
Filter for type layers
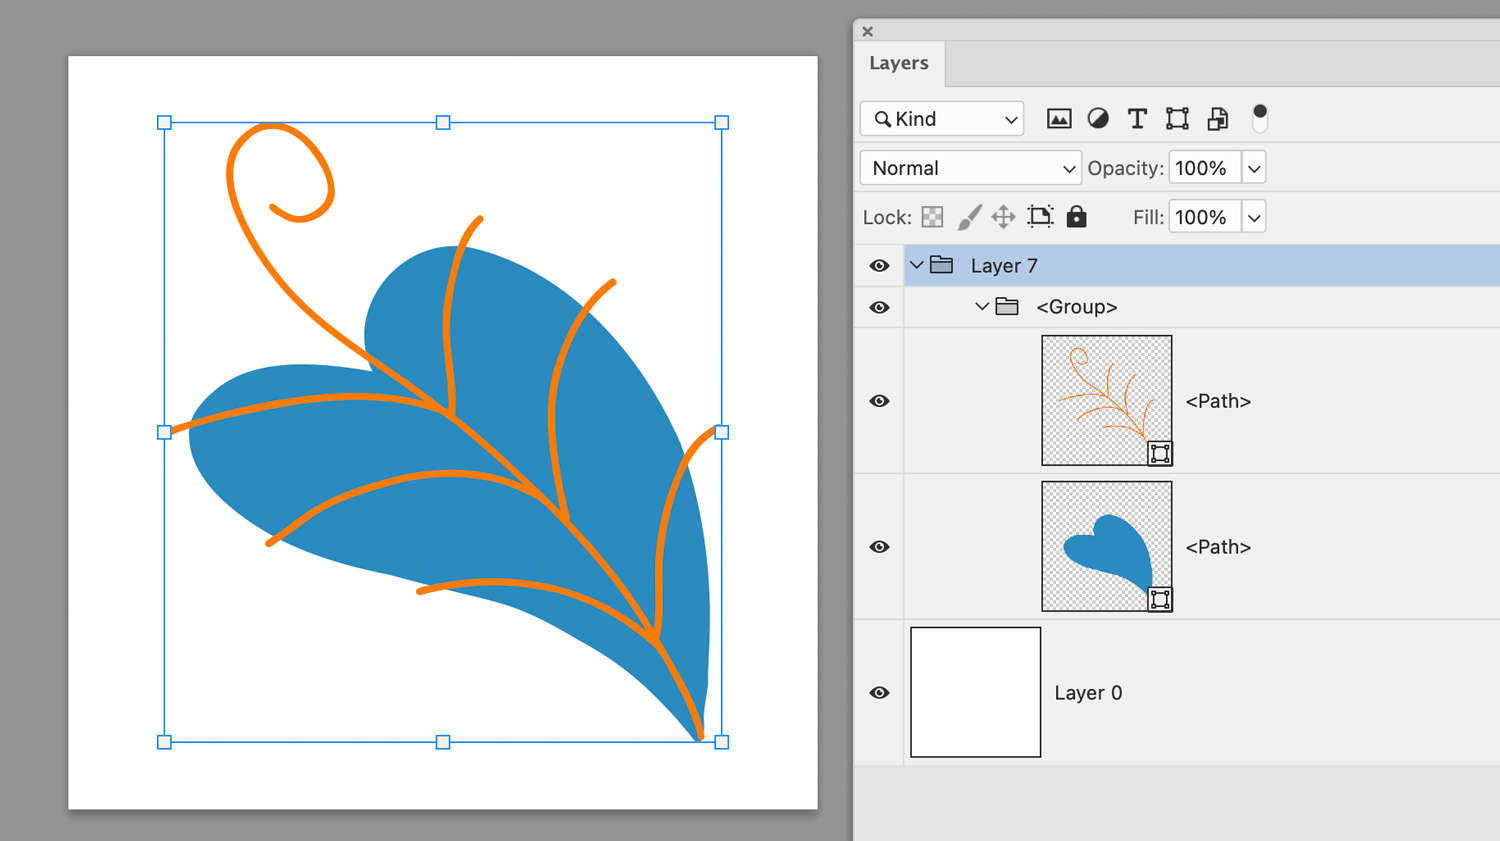[x=1137, y=118]
